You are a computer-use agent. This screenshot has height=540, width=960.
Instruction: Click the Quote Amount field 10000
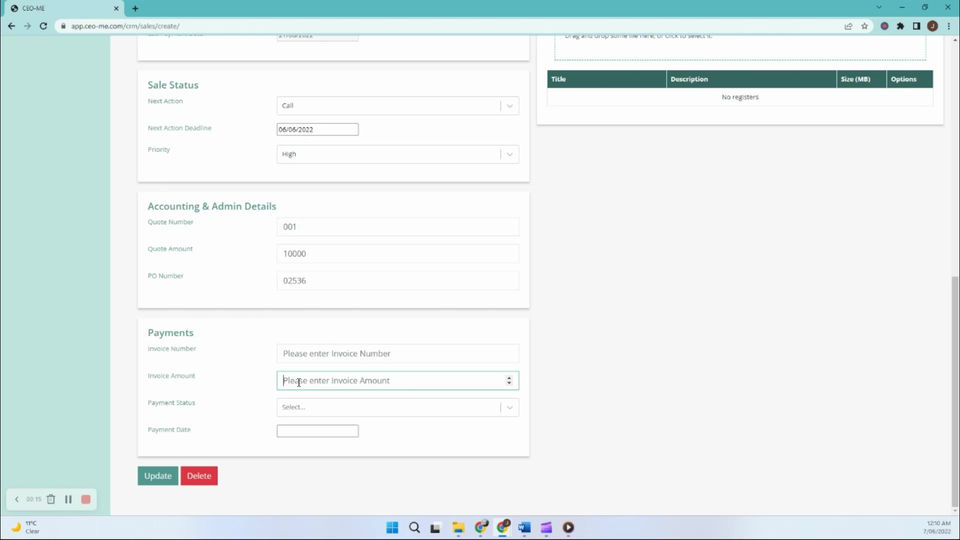coord(397,253)
